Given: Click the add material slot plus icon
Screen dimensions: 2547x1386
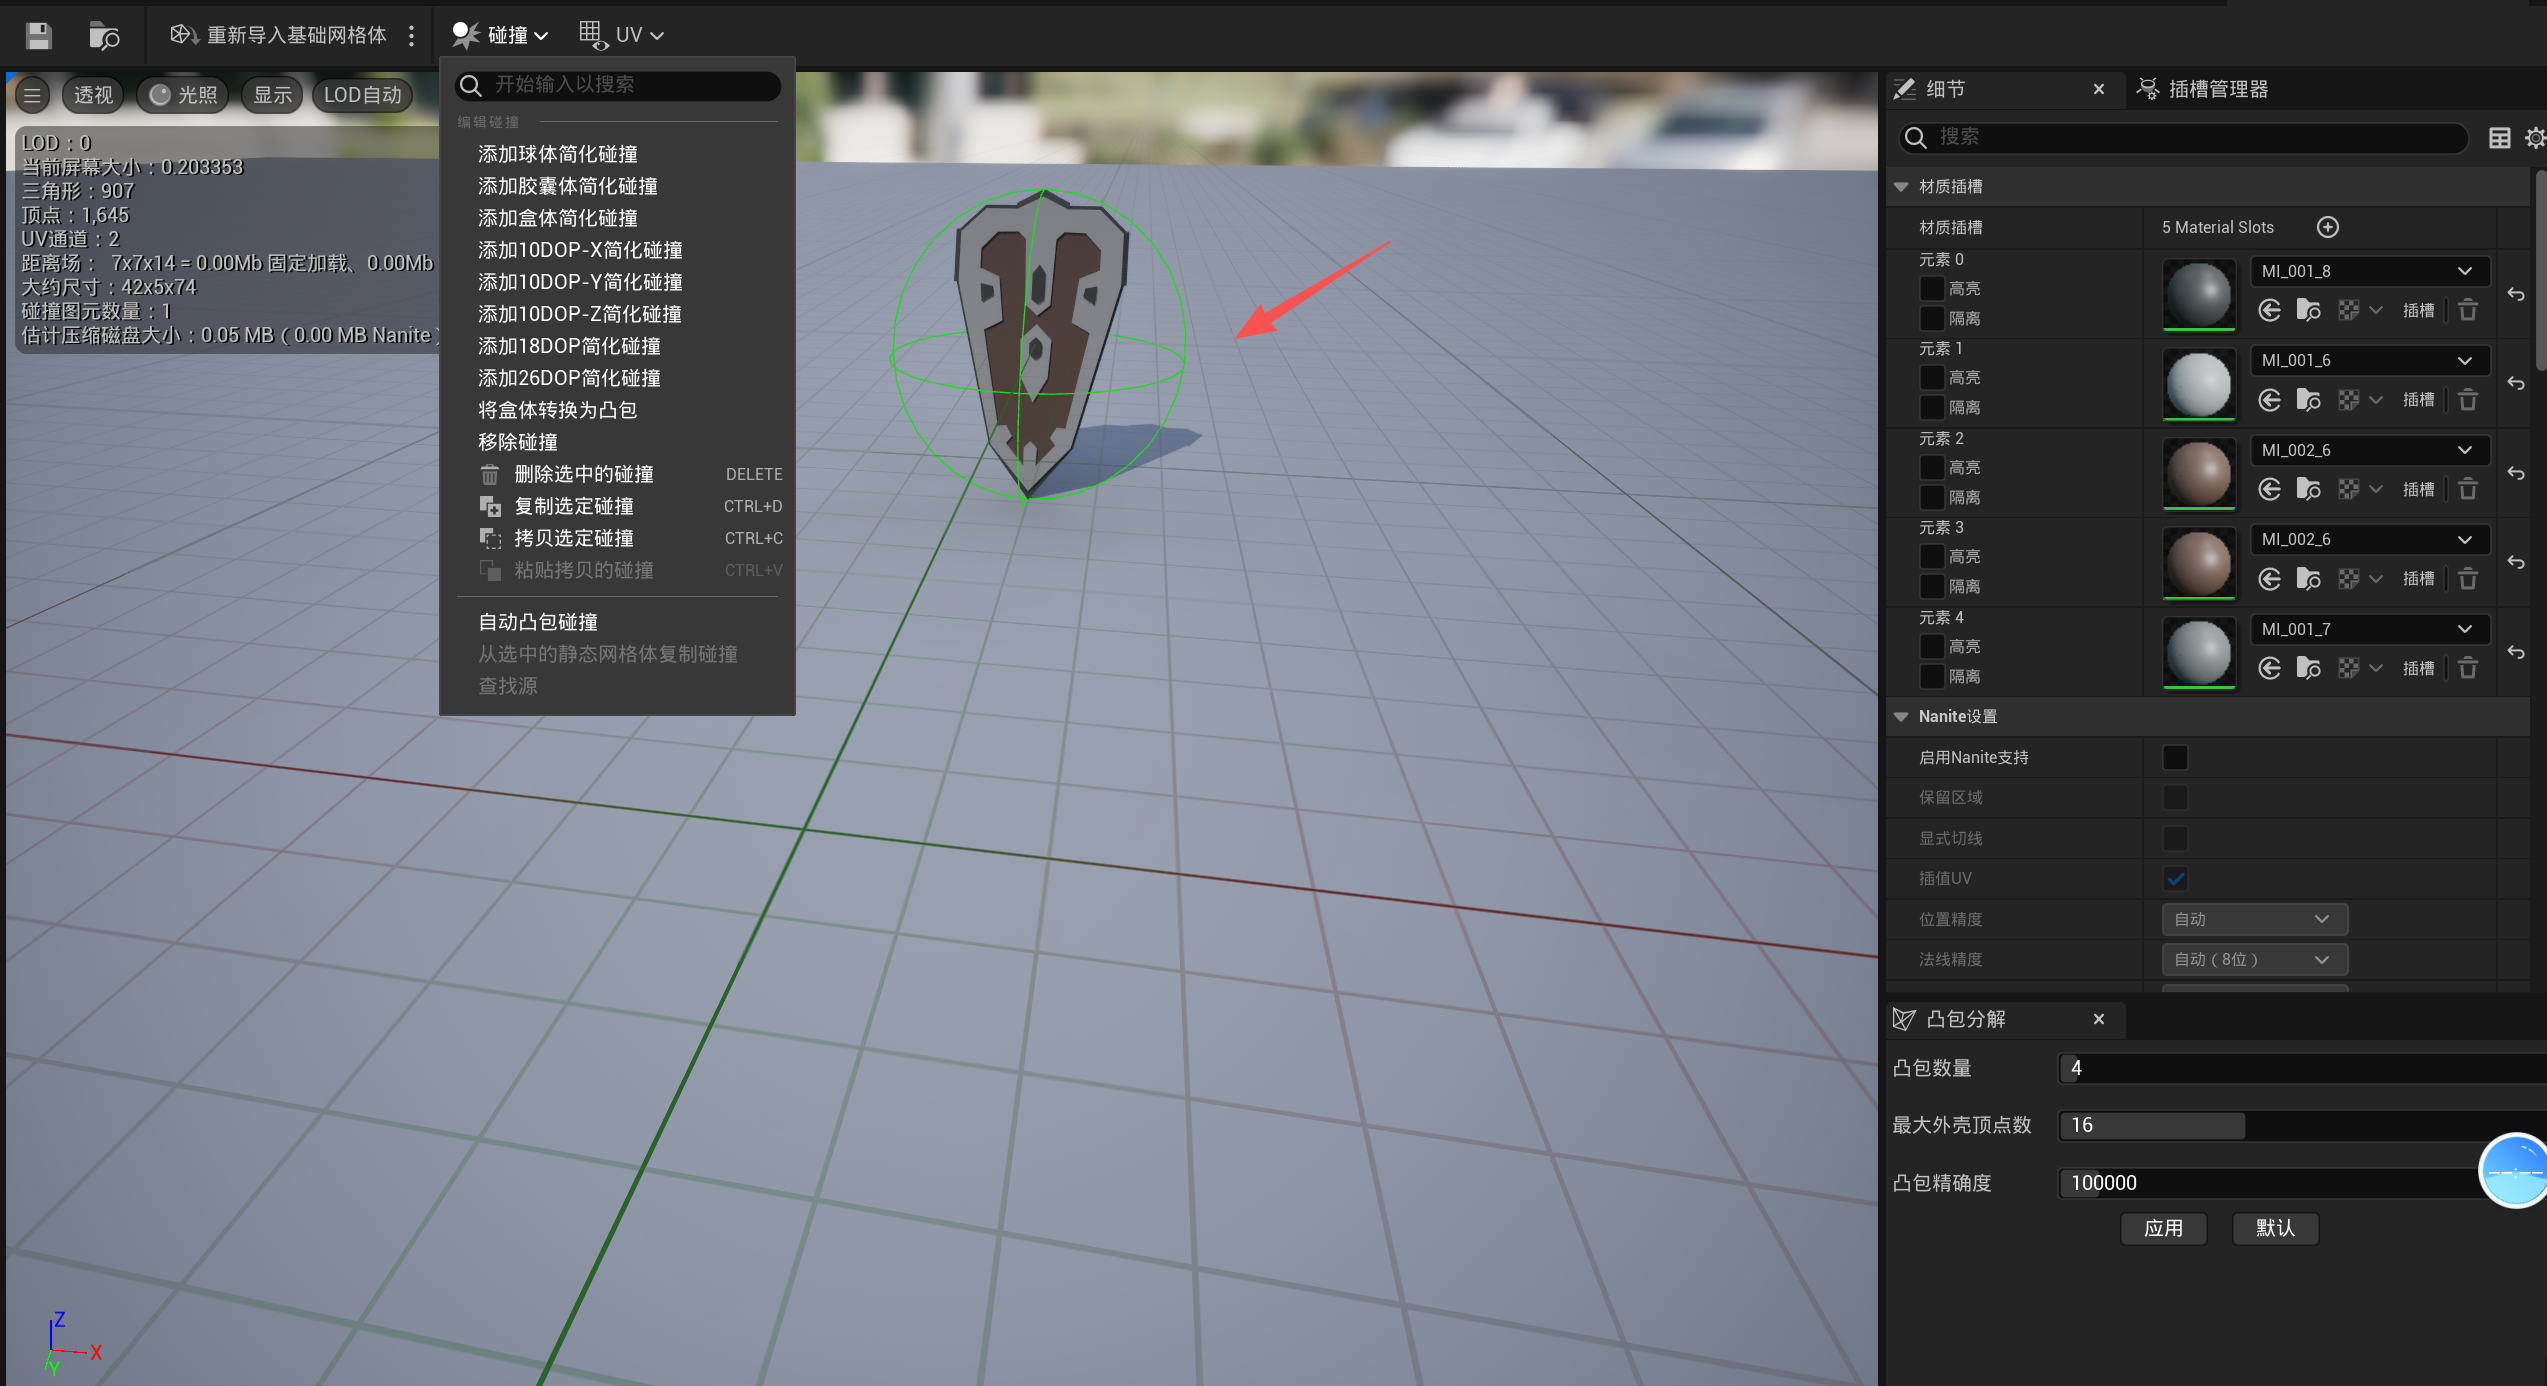Looking at the screenshot, I should tap(2327, 227).
